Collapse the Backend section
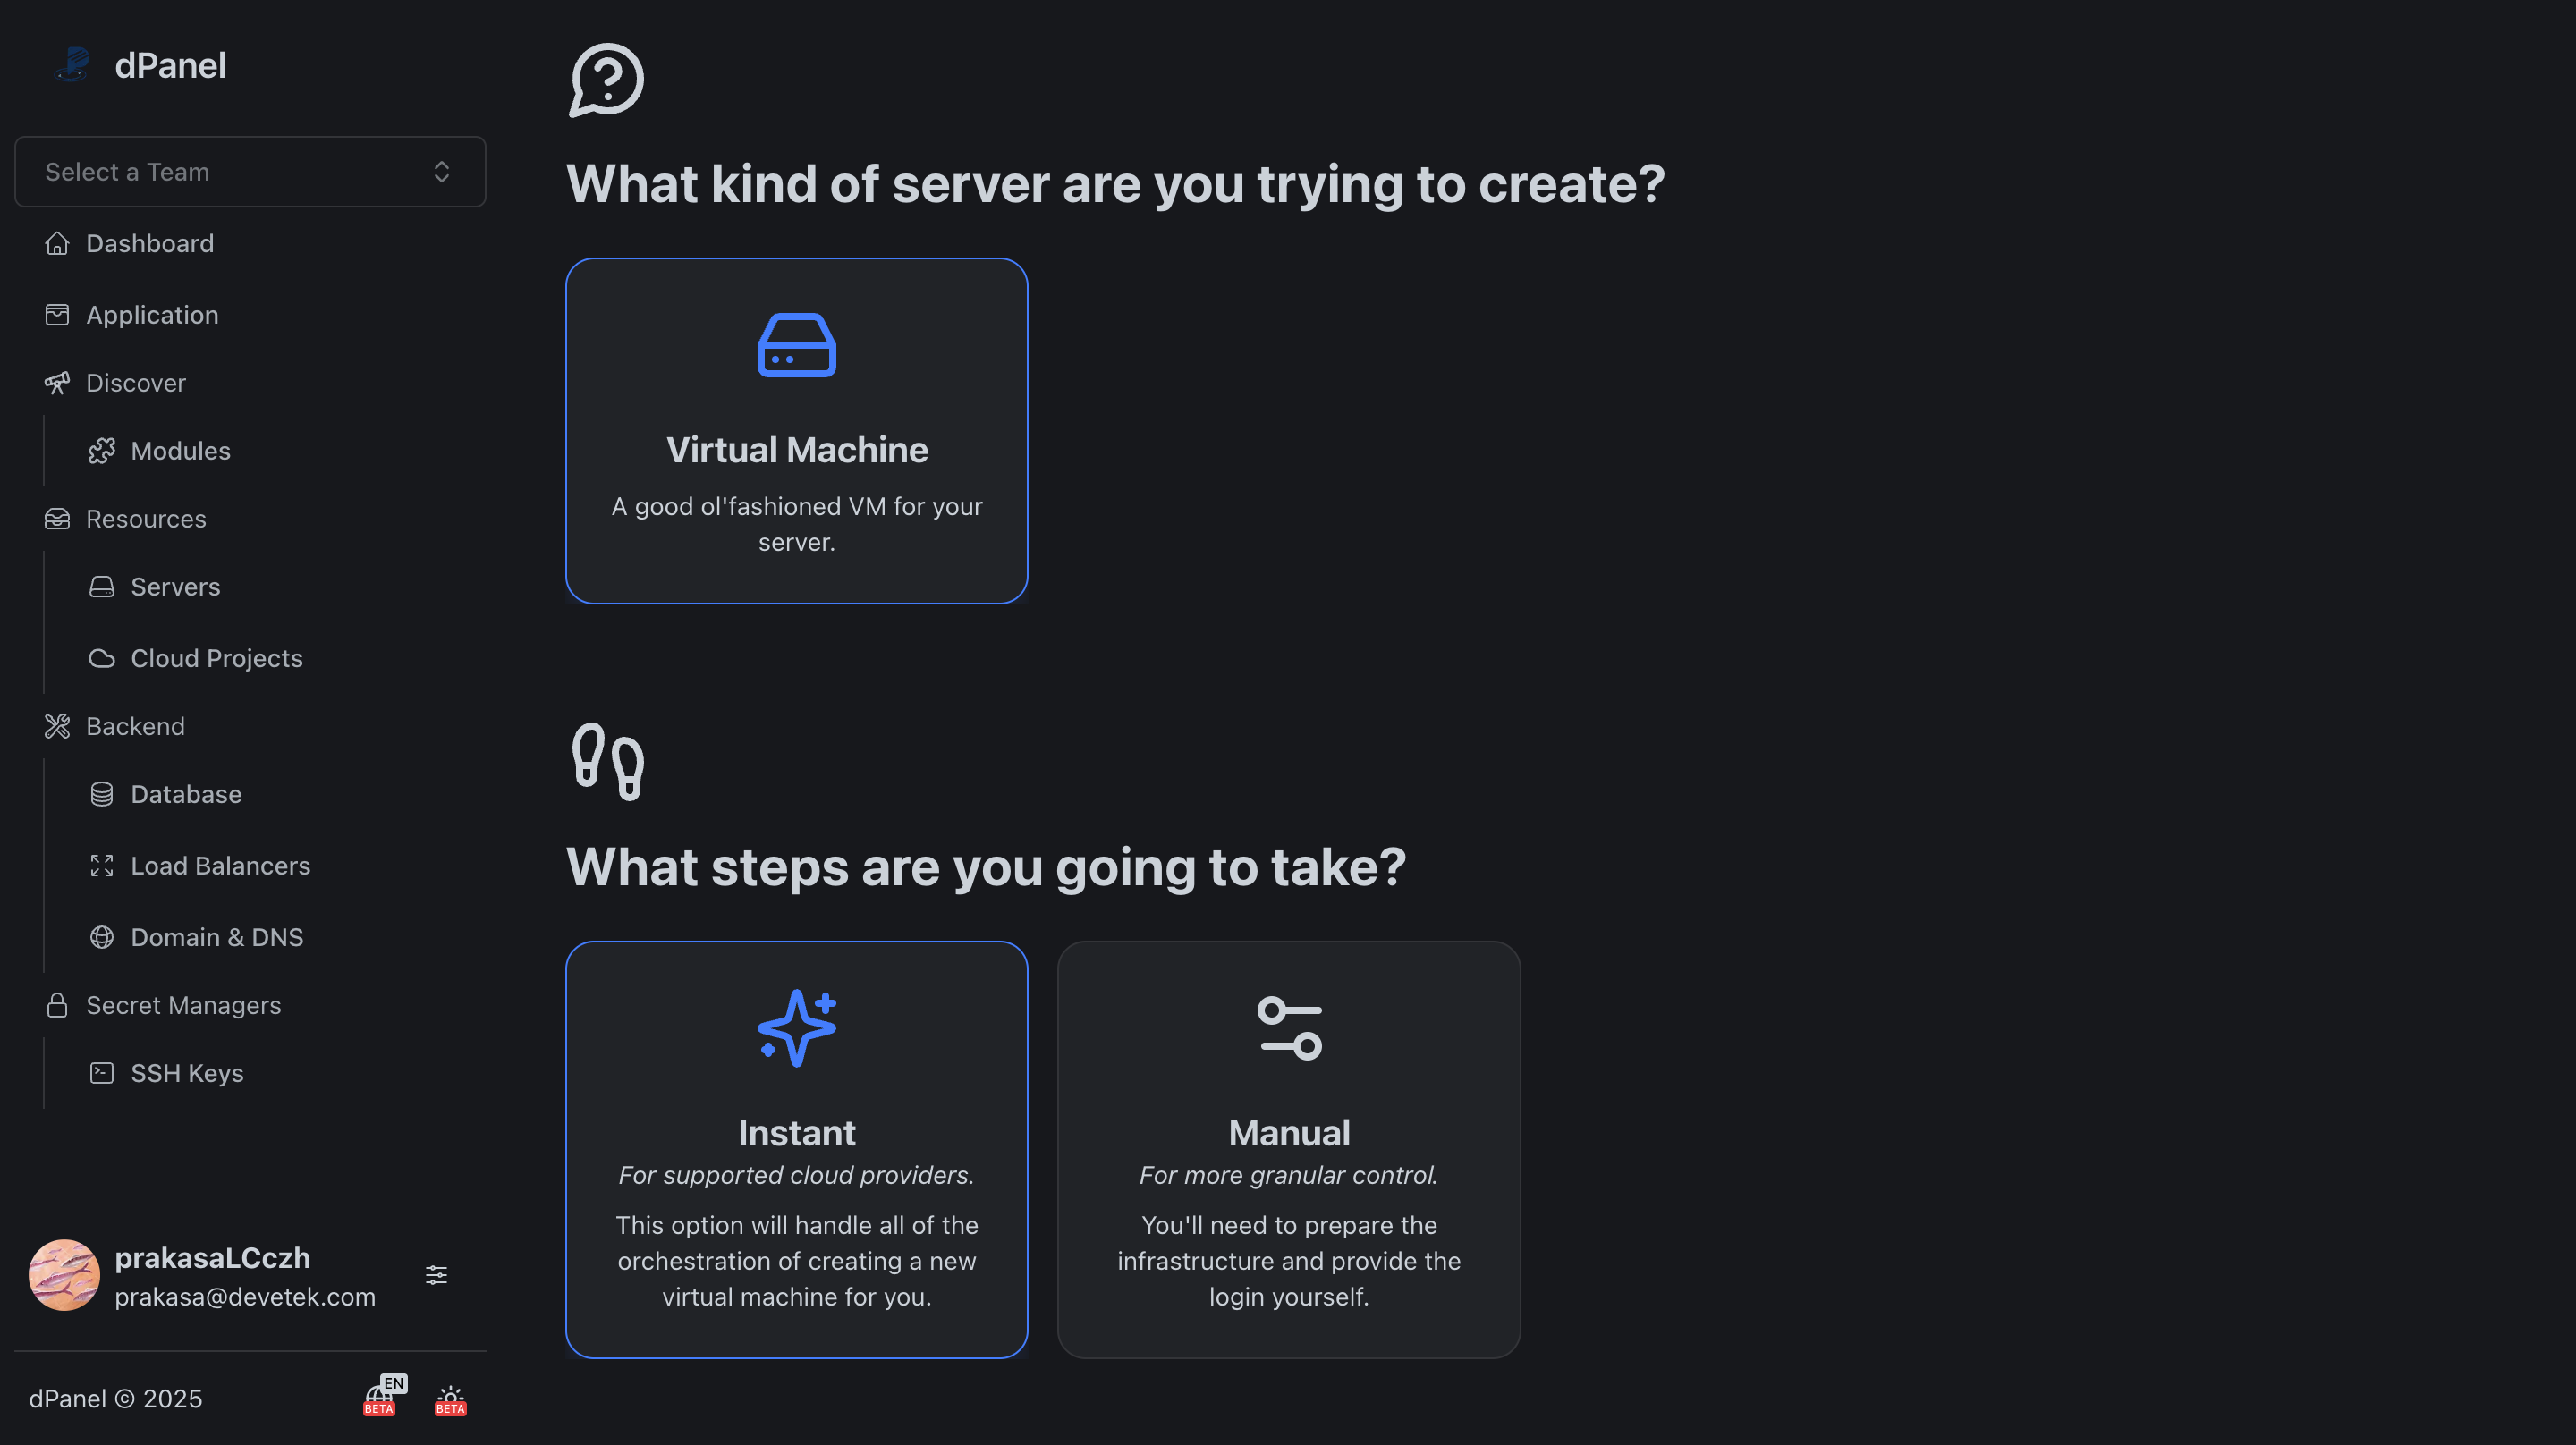This screenshot has width=2576, height=1445. pos(135,726)
